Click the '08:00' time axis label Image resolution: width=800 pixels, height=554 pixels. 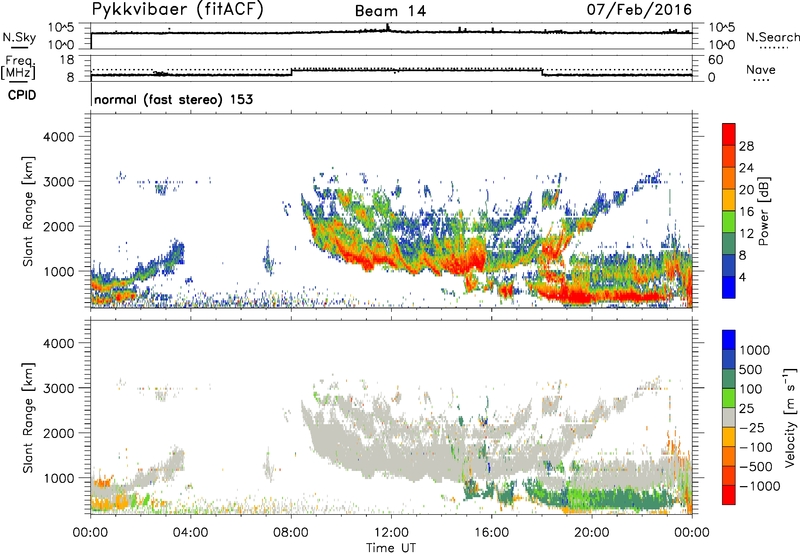(291, 533)
